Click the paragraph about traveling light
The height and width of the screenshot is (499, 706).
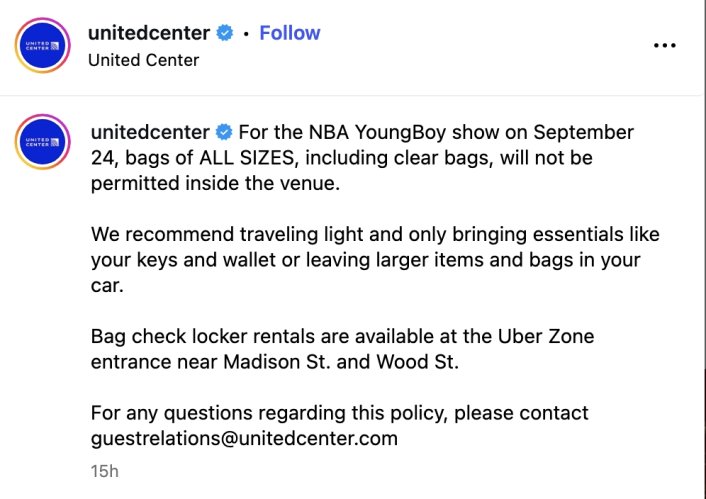point(376,260)
